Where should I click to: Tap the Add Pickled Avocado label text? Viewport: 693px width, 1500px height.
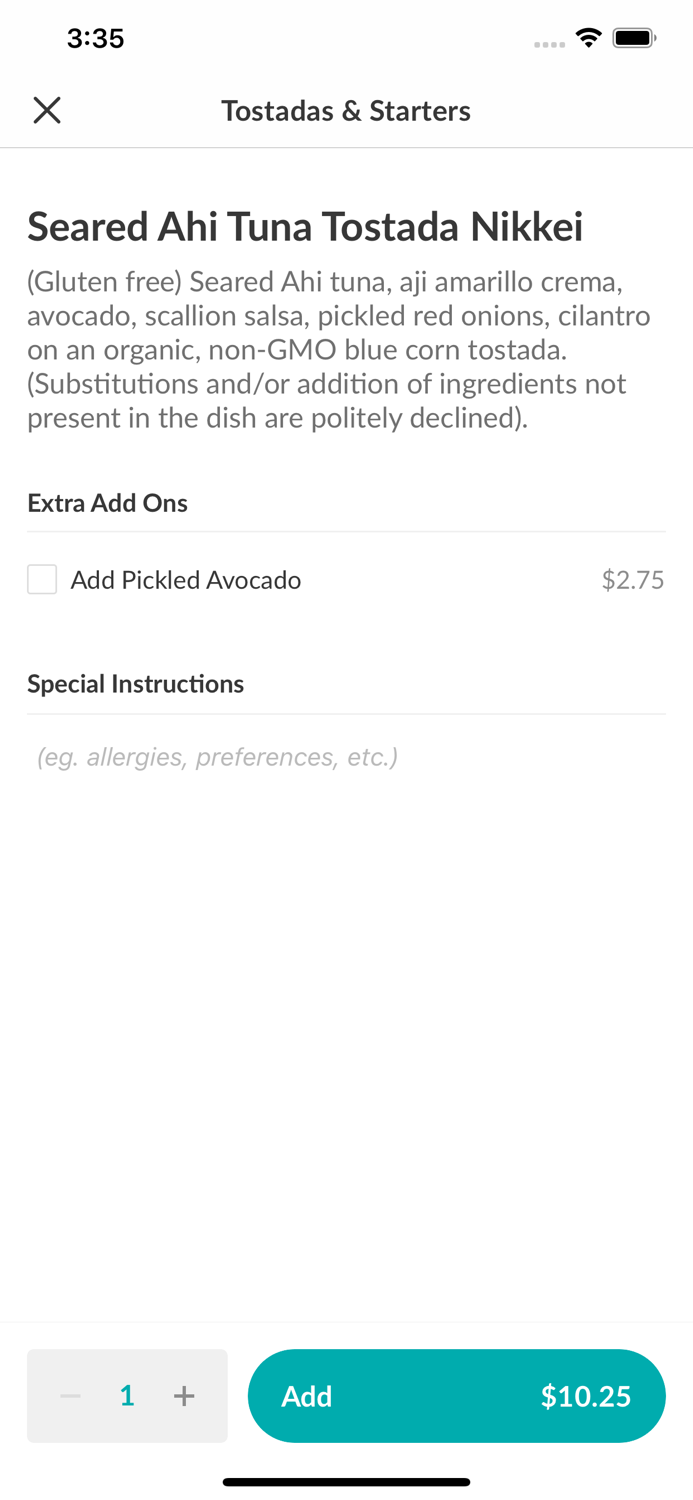186,580
